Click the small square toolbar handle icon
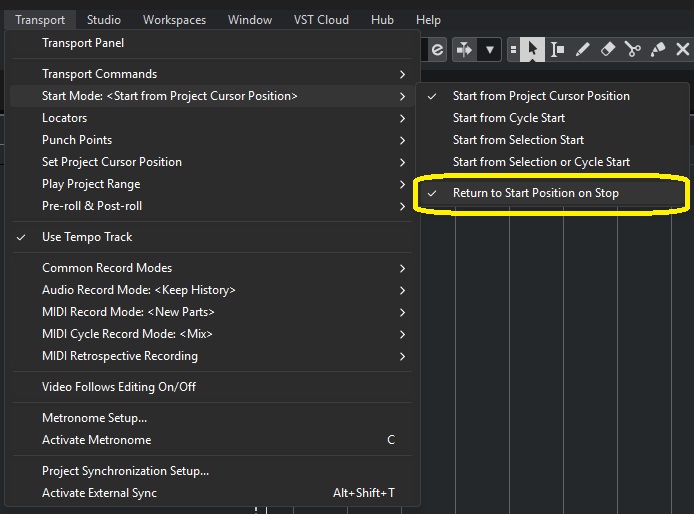The height and width of the screenshot is (514, 694). pos(513,49)
